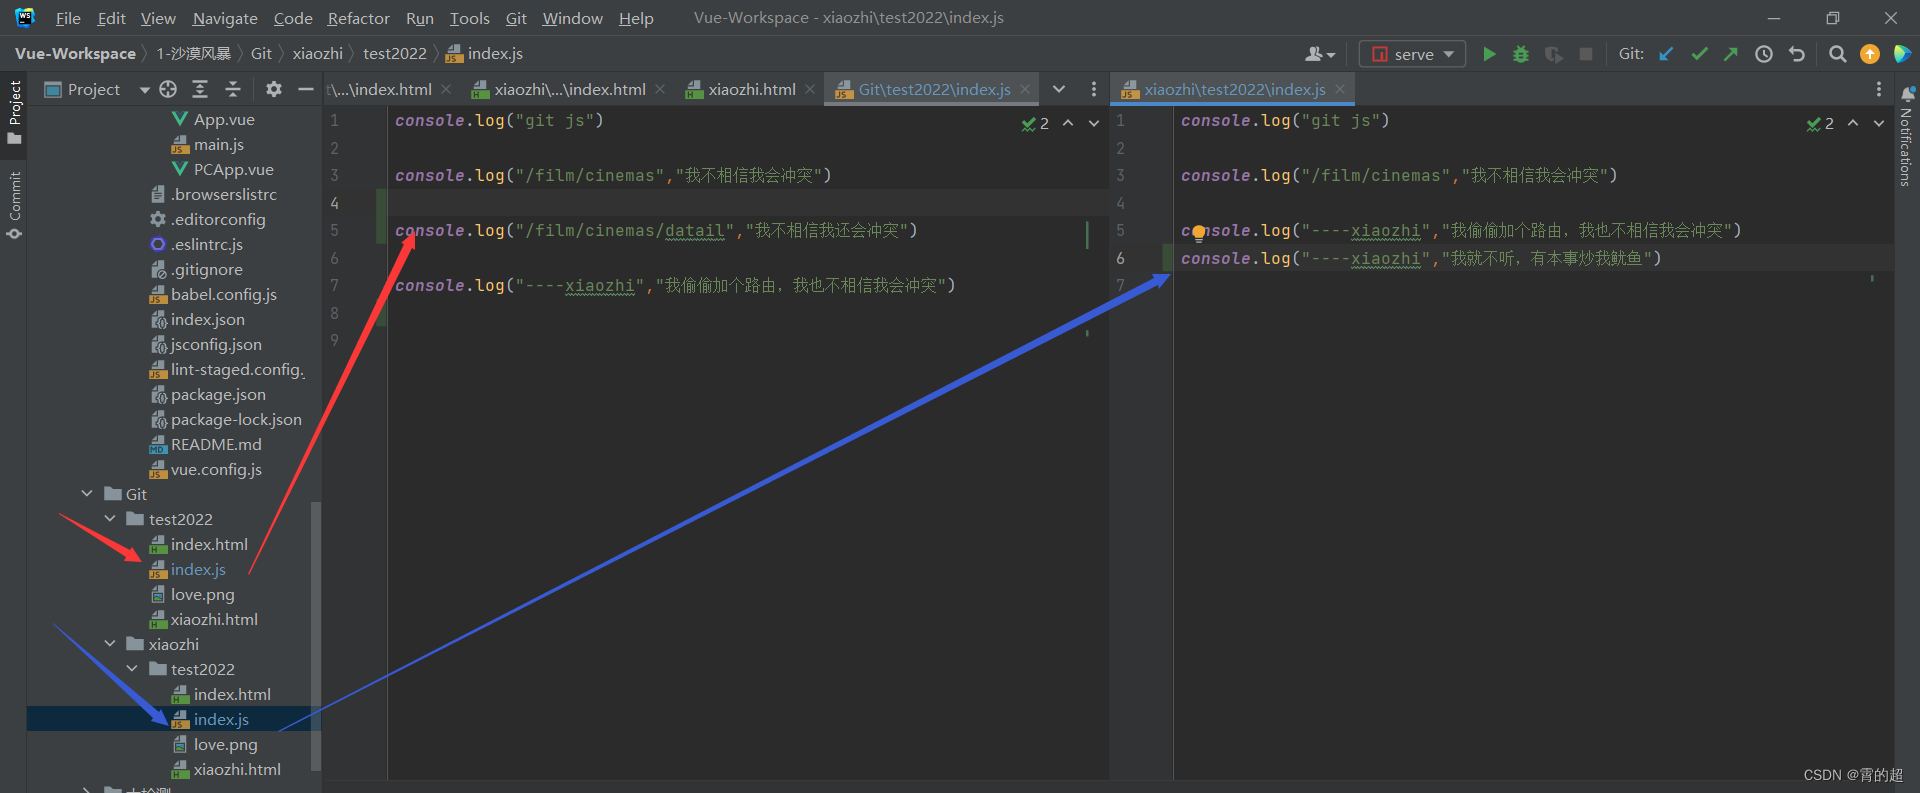Open the JetBrains toolbox icon at far right
Image resolution: width=1920 pixels, height=793 pixels.
tap(1902, 54)
